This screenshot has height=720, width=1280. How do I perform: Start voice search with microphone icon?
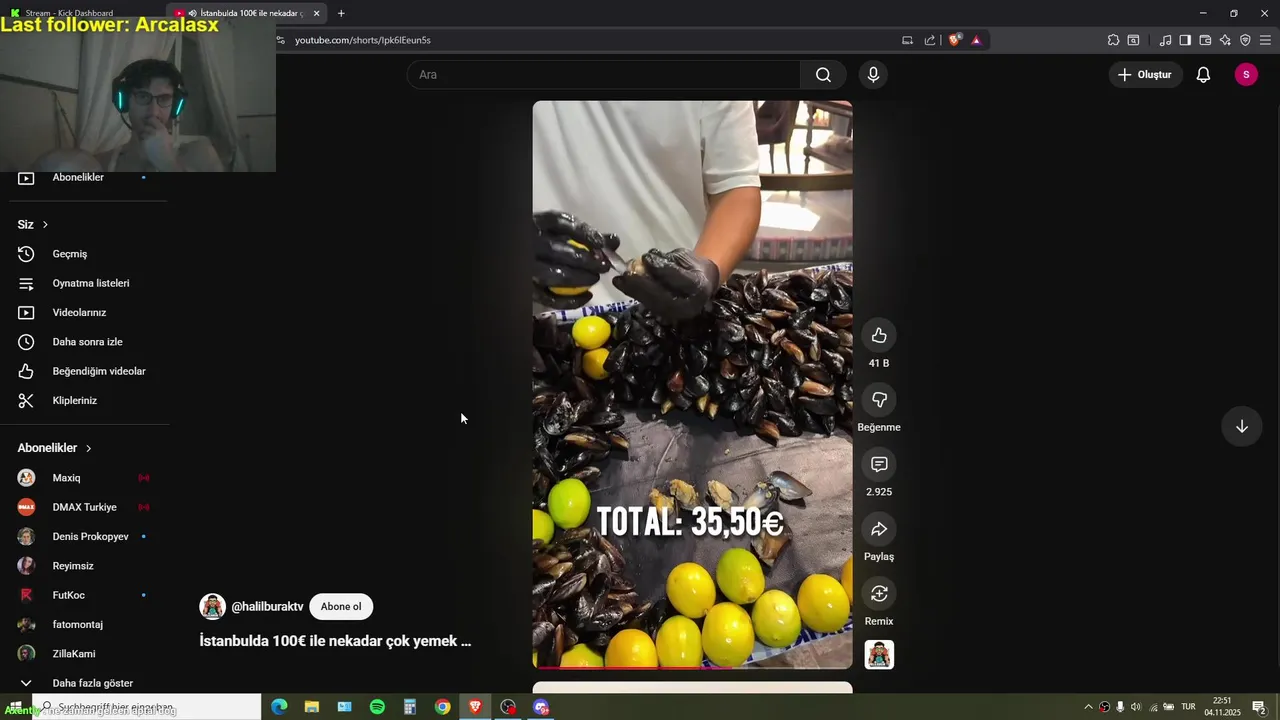pyautogui.click(x=873, y=75)
